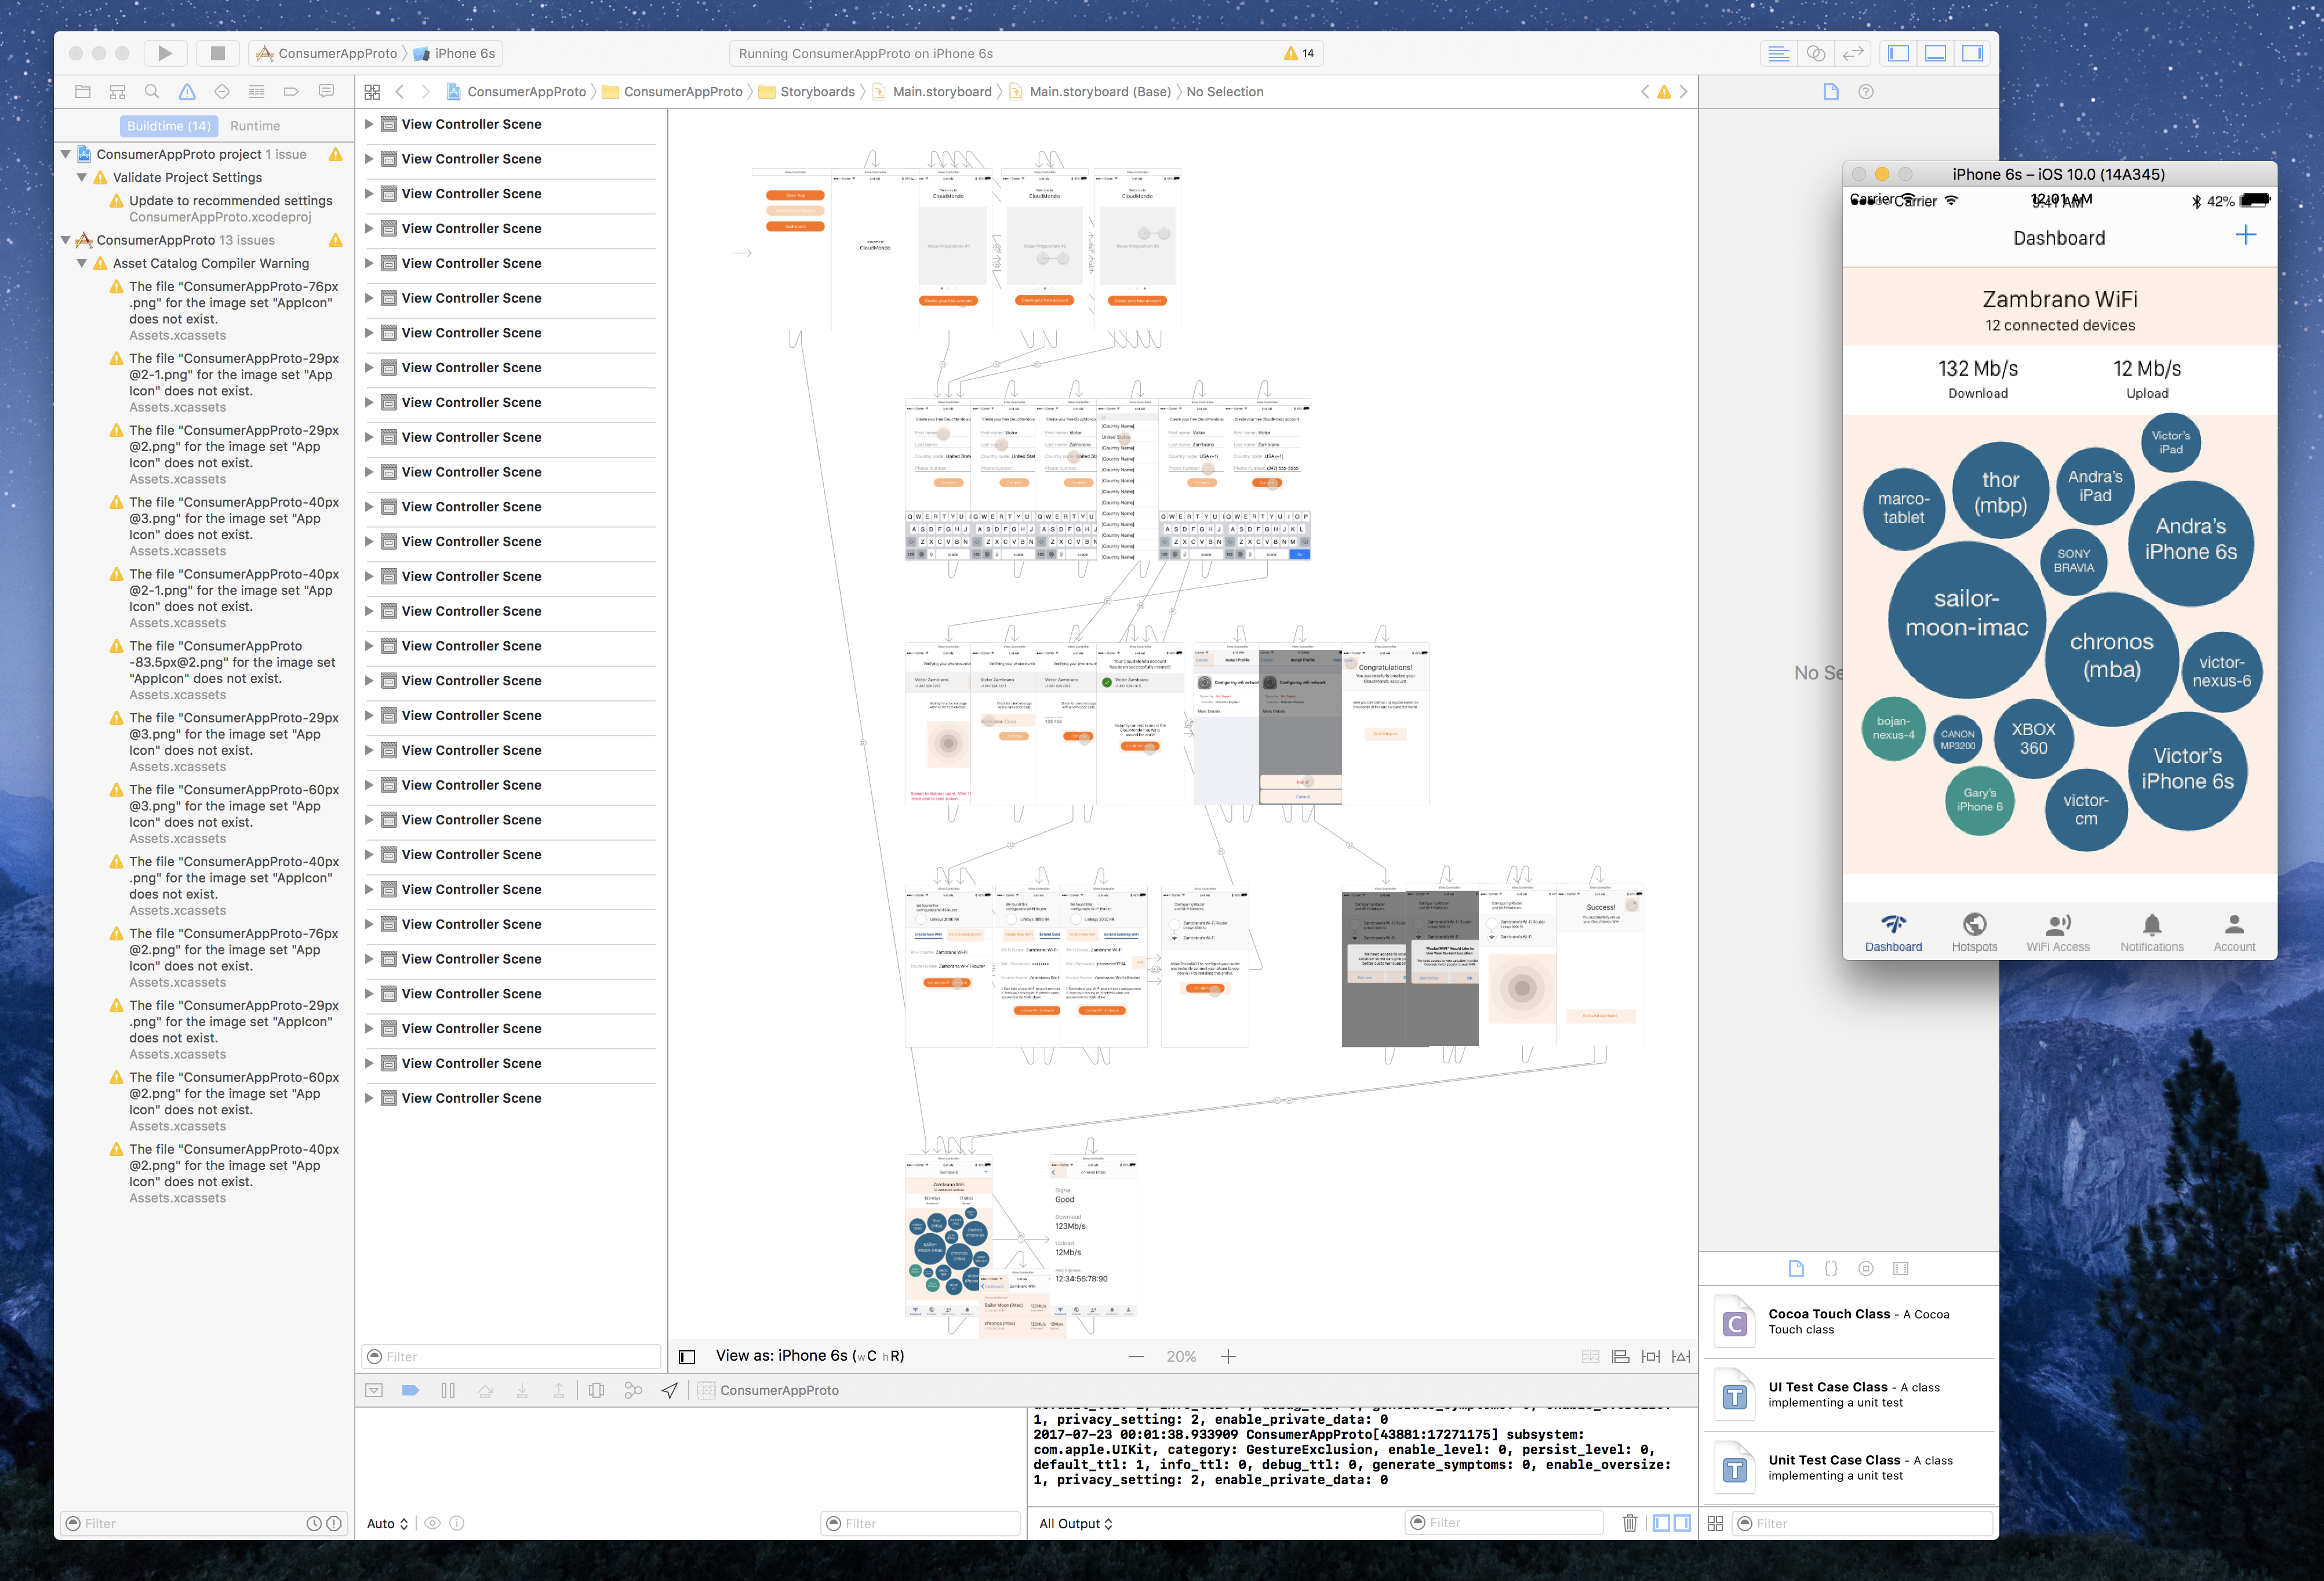Tap the WiFi Access tab in simulator
The width and height of the screenshot is (2324, 1581).
pyautogui.click(x=2058, y=932)
